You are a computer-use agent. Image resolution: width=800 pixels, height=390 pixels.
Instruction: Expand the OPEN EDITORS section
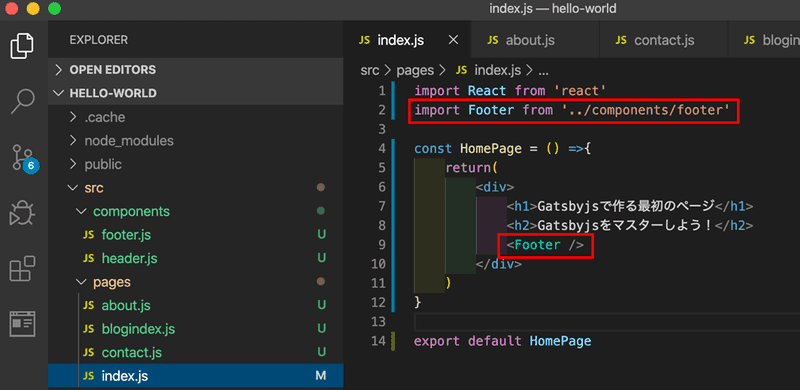[195, 69]
